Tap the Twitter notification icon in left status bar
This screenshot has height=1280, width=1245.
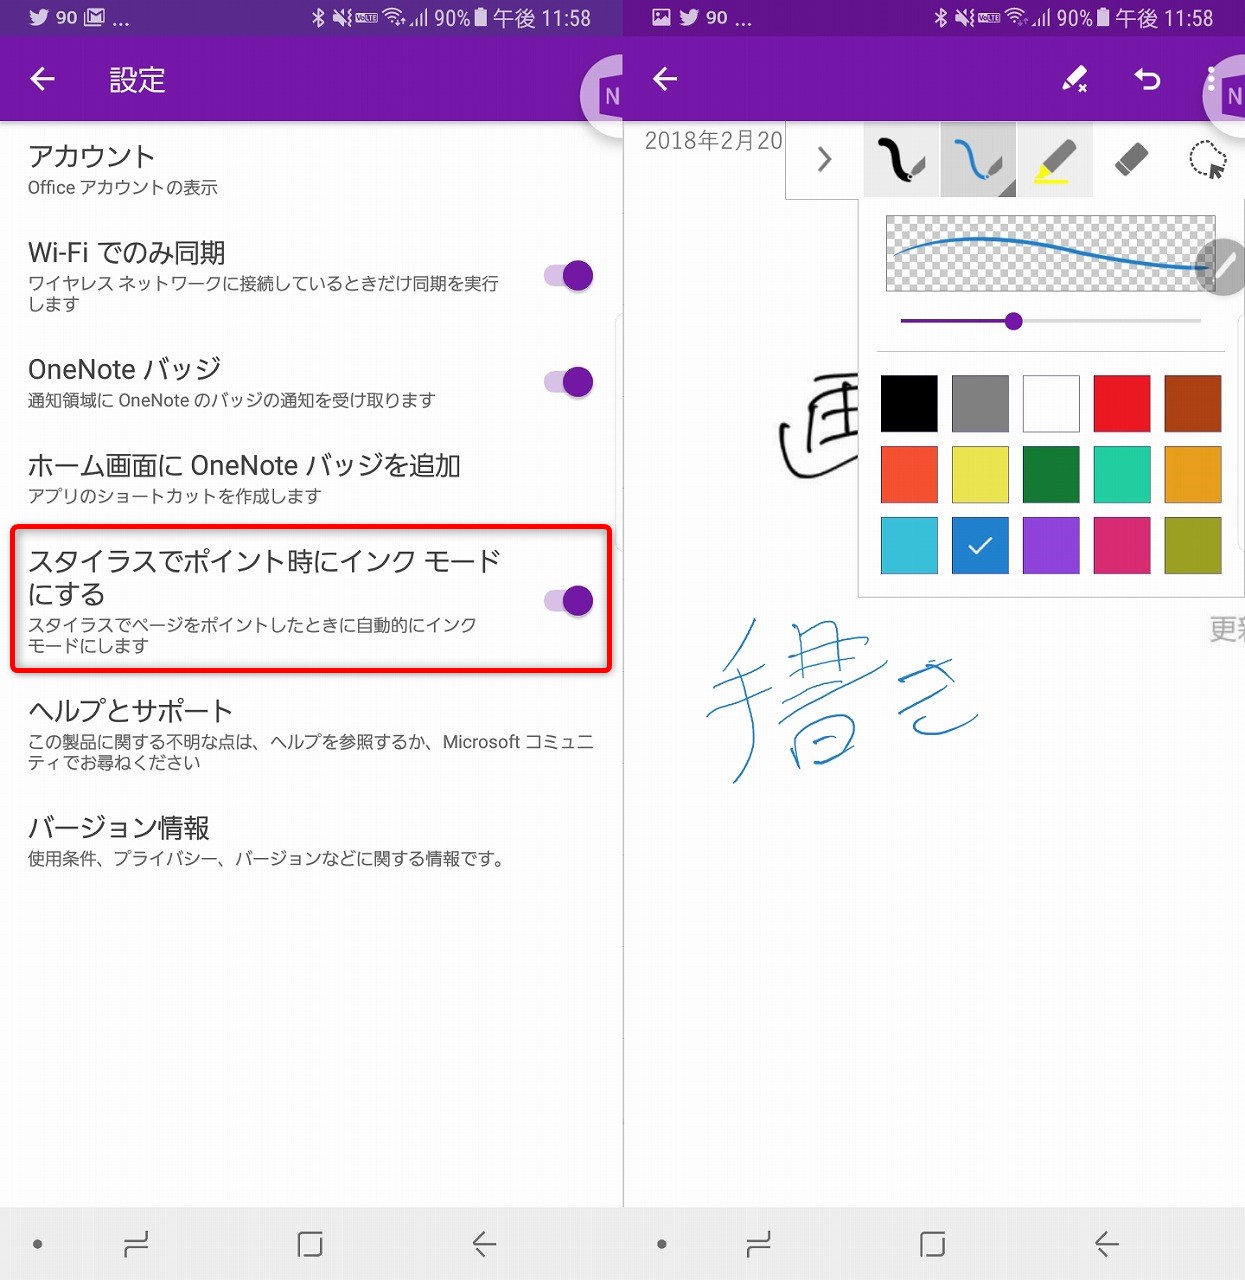[x=39, y=17]
